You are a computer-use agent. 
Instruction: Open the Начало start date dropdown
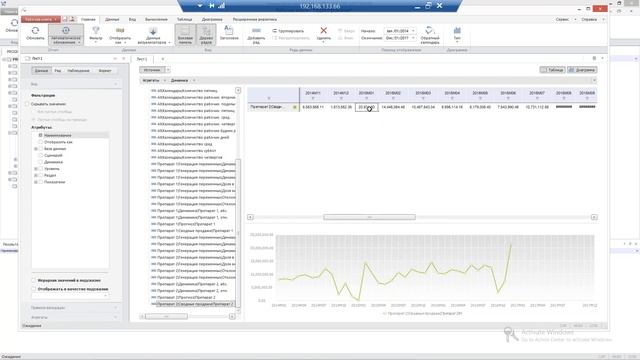(x=413, y=31)
